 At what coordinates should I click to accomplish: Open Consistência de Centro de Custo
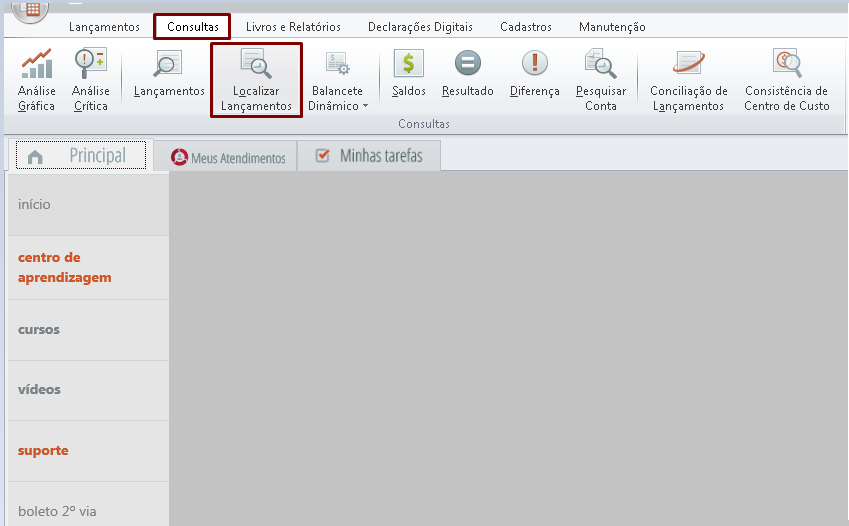click(x=787, y=80)
